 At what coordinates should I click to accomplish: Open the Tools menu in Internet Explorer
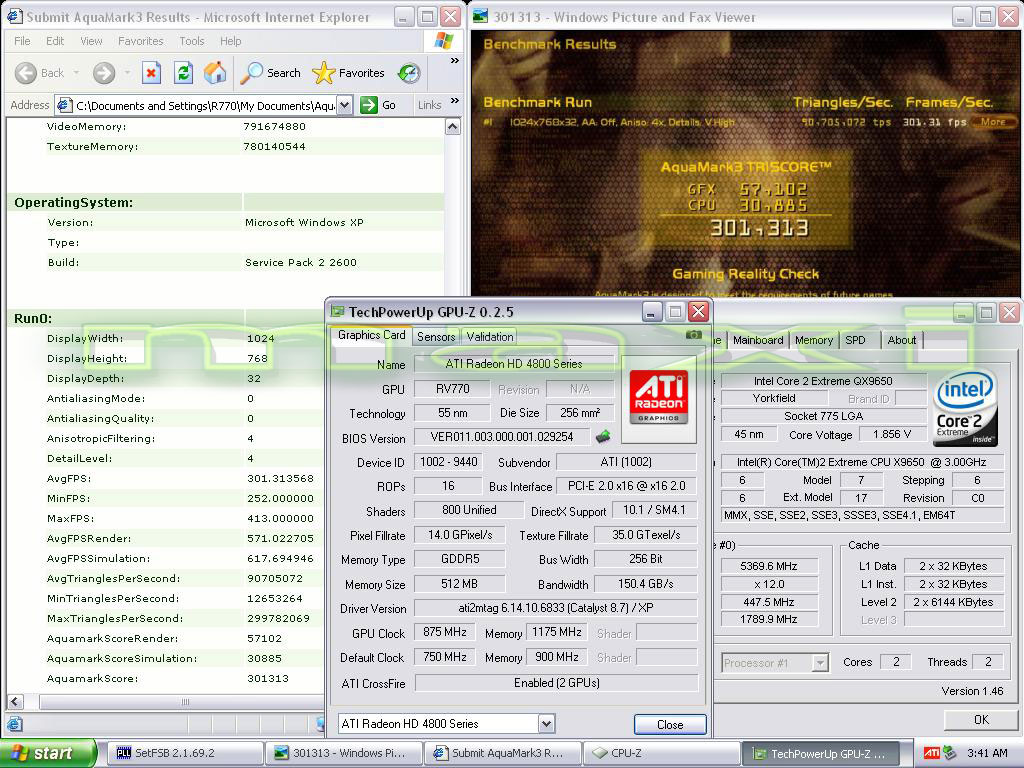191,40
